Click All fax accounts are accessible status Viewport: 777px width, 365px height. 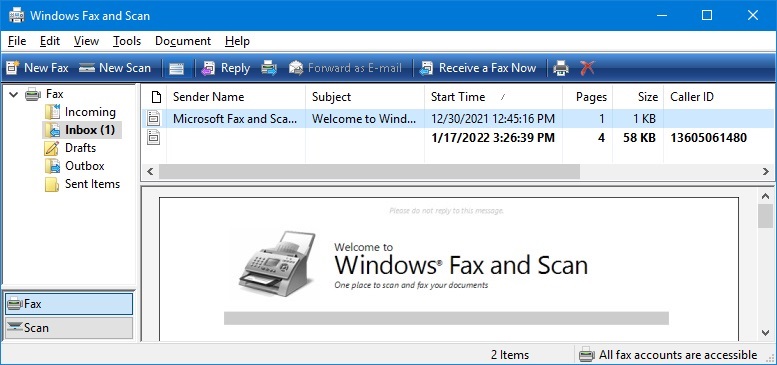678,355
